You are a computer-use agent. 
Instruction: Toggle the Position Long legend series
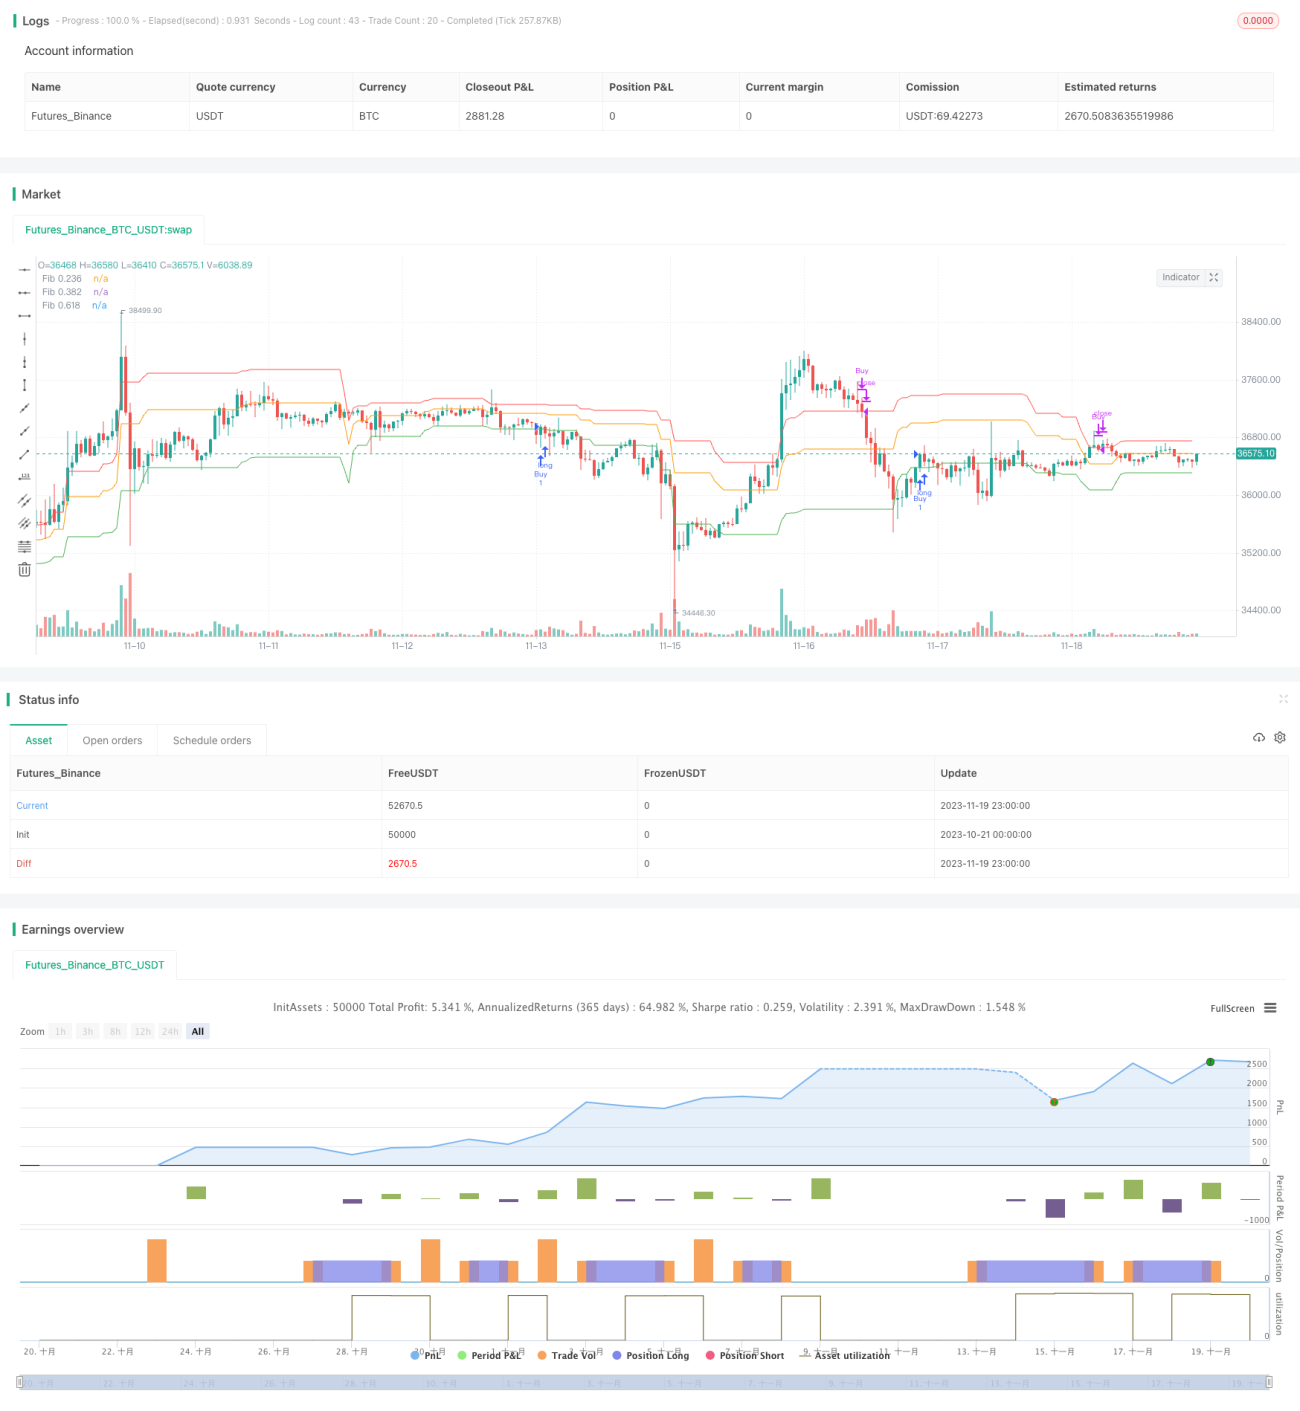651,1355
